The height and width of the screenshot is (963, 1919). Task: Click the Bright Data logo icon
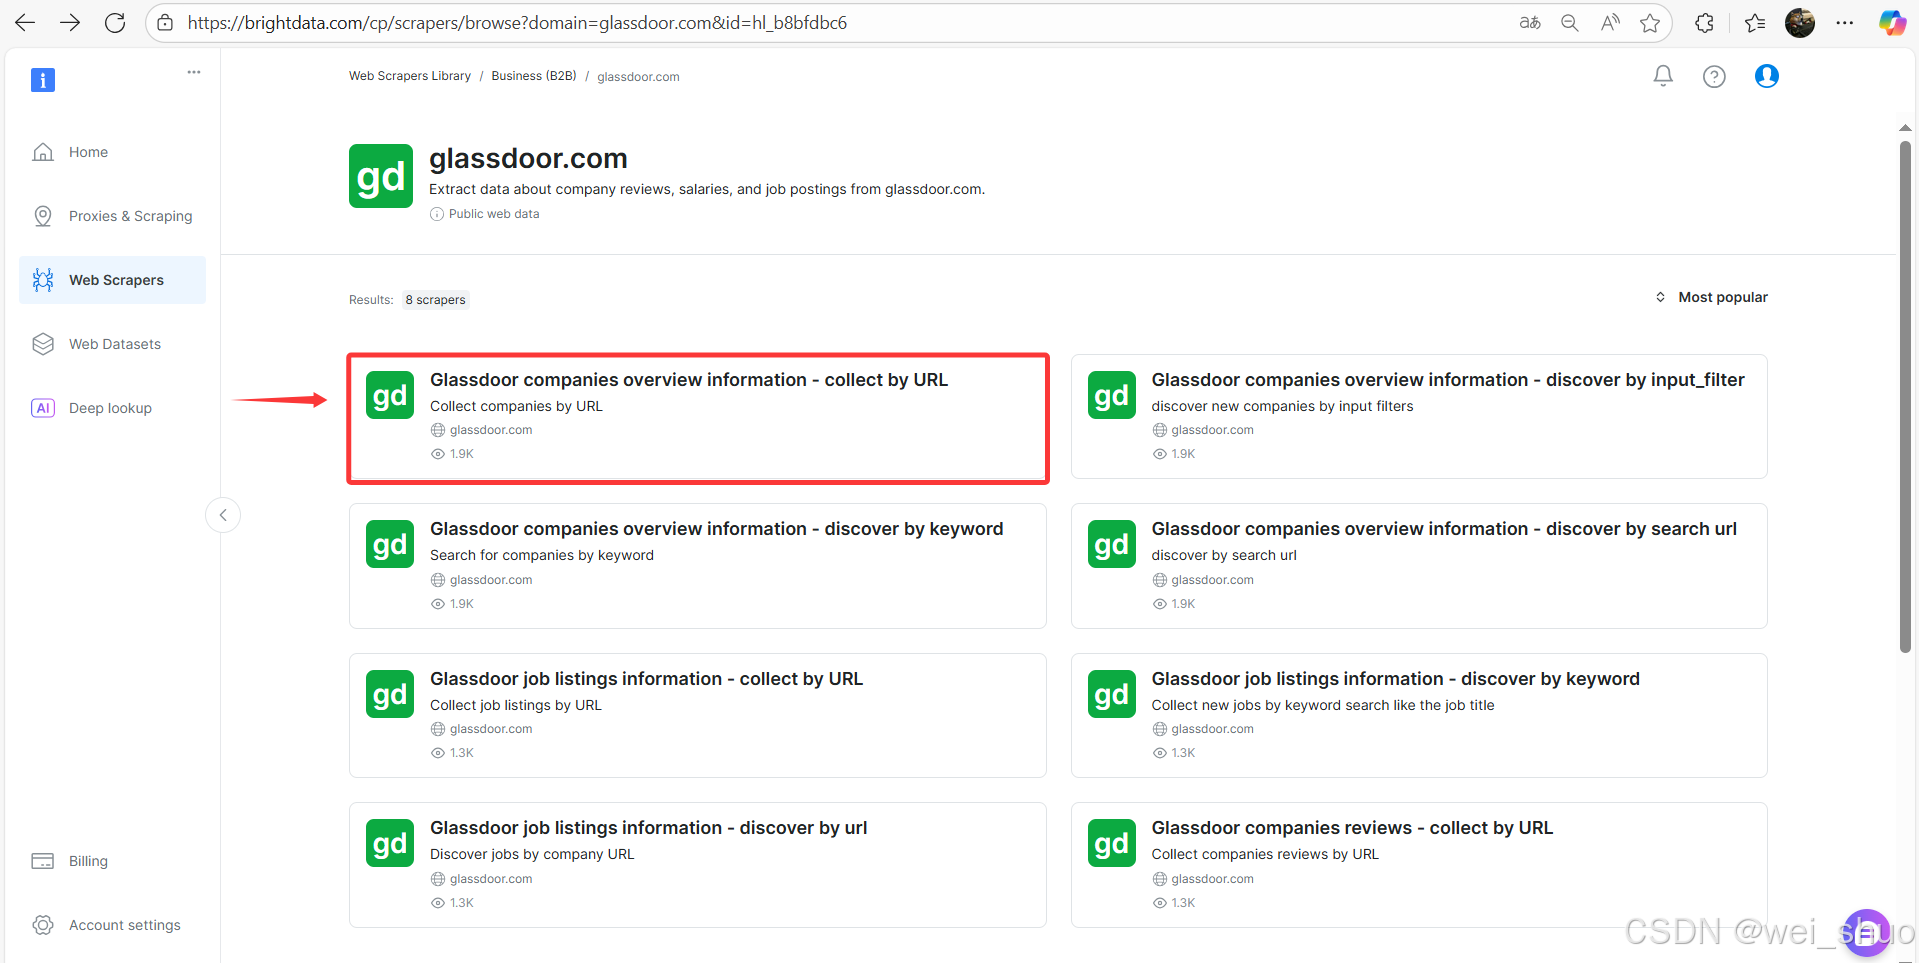pyautogui.click(x=43, y=80)
